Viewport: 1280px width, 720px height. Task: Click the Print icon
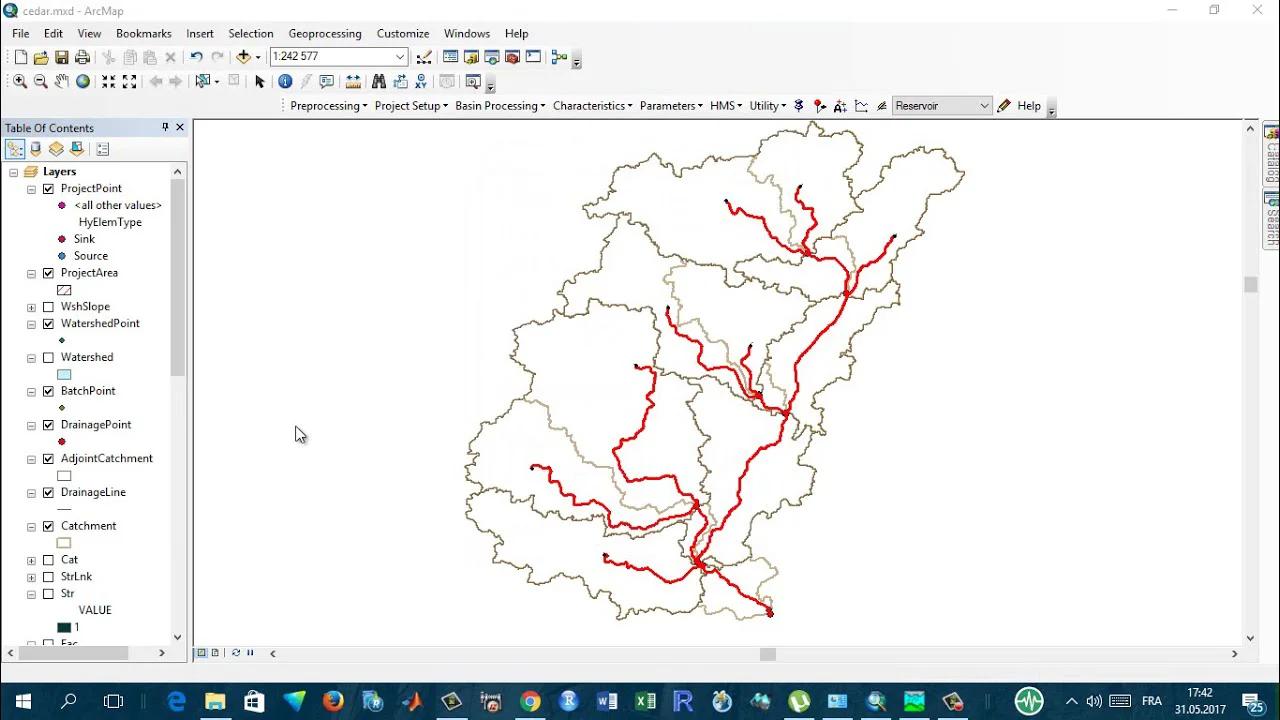(x=83, y=57)
